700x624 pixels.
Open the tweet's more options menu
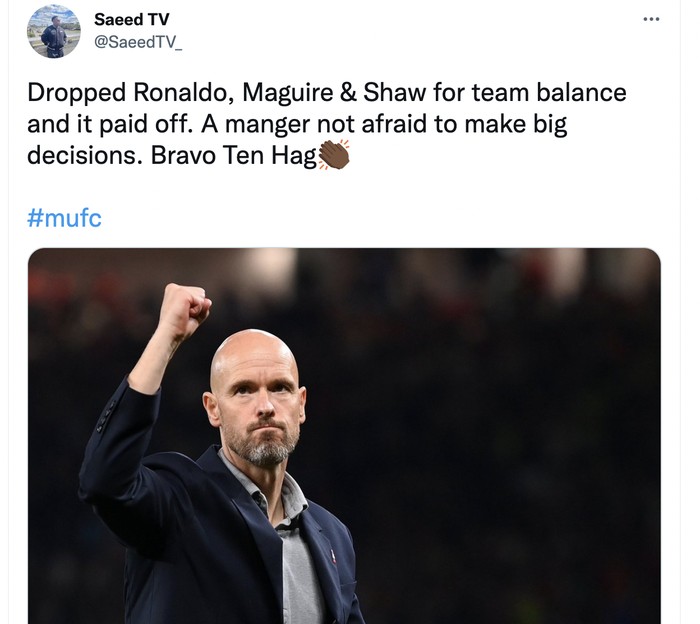tap(651, 19)
